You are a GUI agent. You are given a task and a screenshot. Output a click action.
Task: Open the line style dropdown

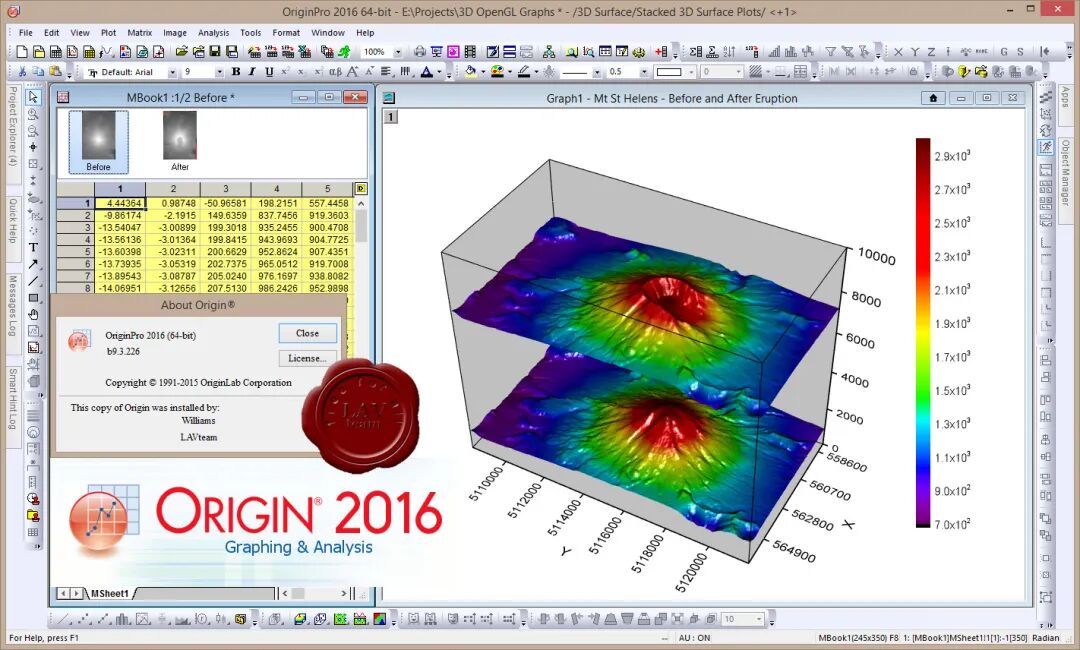tap(596, 72)
